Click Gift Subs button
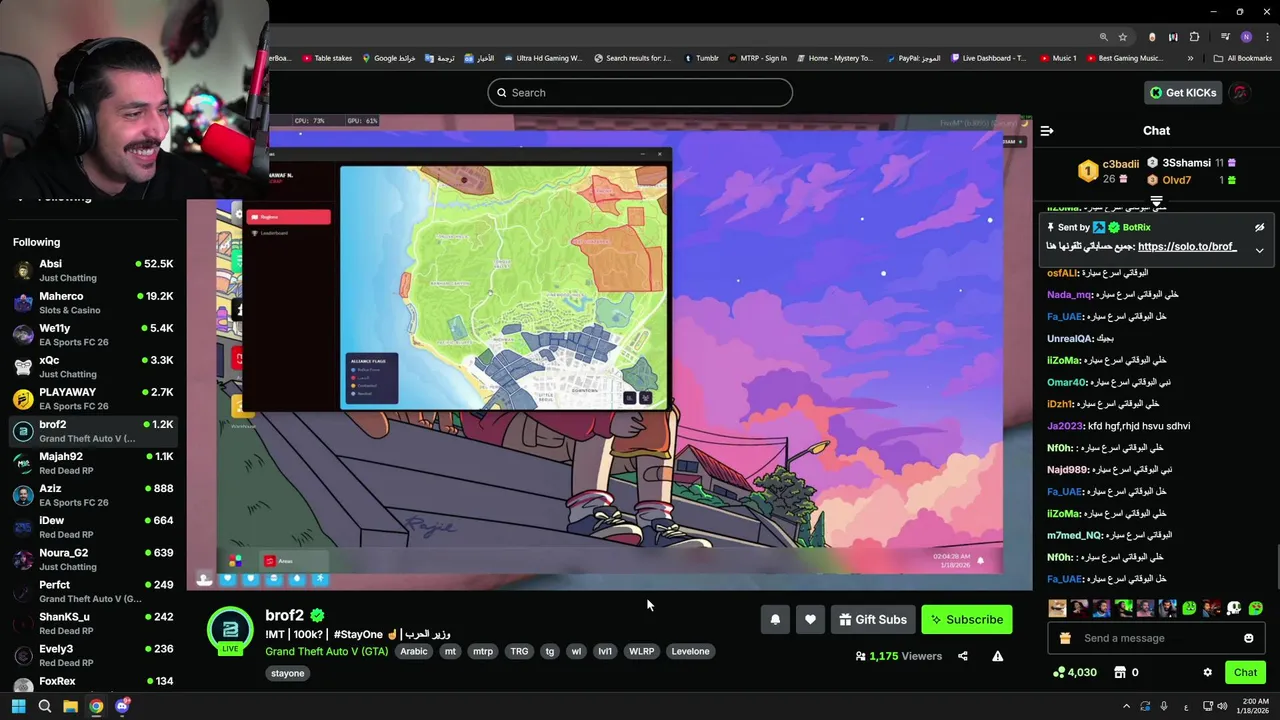Screen dimensions: 1280x720 [x=873, y=620]
